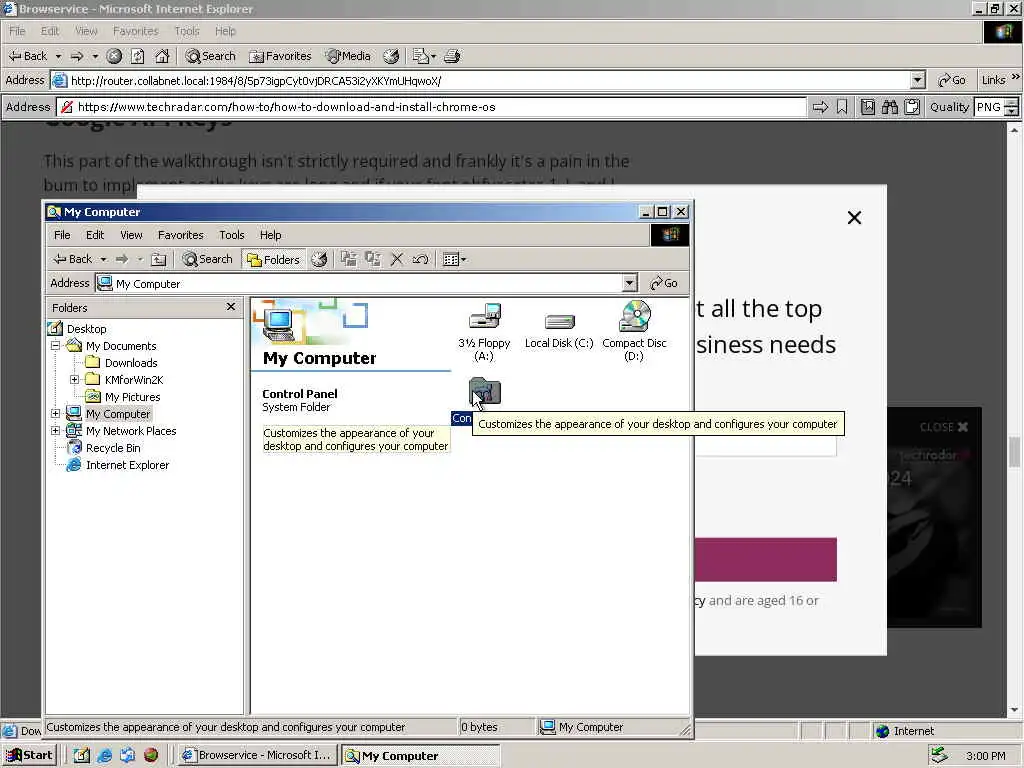Open the Internet Explorer address bar dropdown
The image size is (1024, 768).
[918, 80]
